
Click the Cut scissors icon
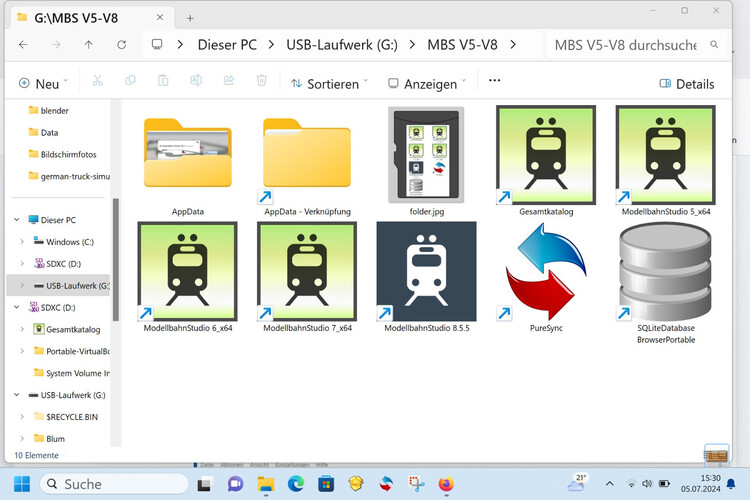coord(98,80)
